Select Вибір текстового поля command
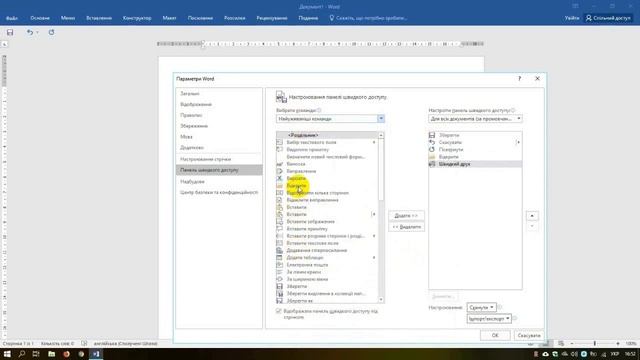This screenshot has height=360, width=640. pos(311,142)
